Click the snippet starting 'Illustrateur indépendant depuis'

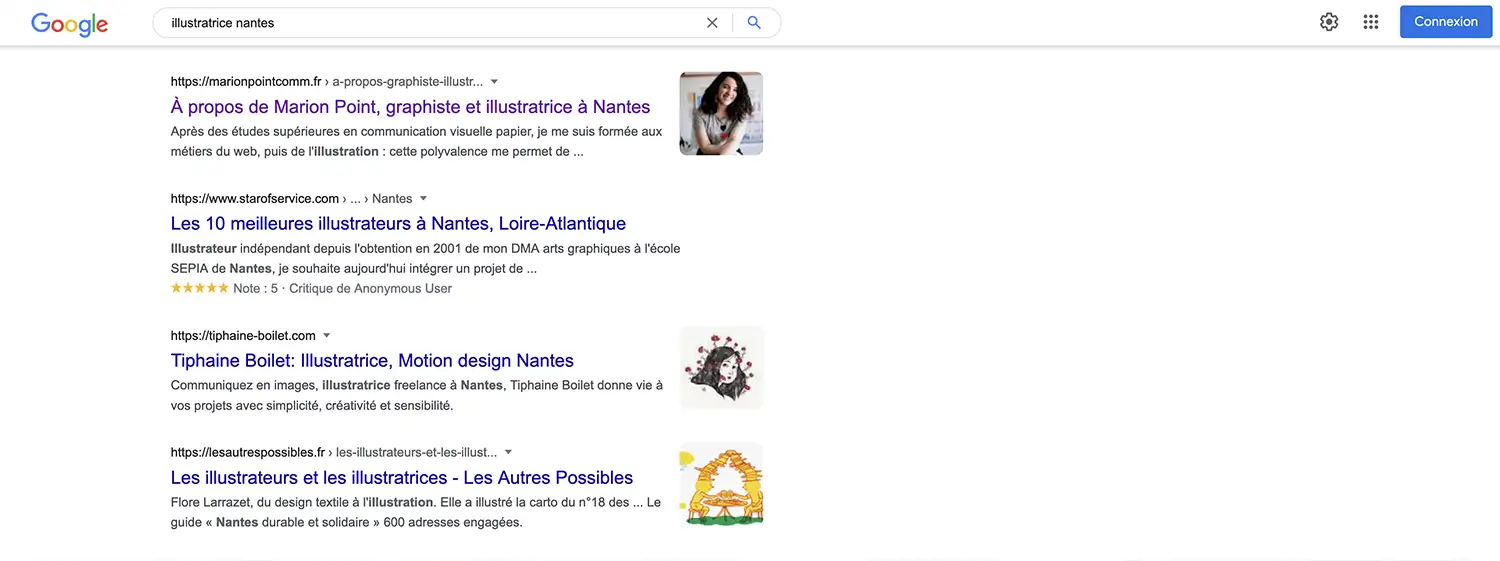426,259
